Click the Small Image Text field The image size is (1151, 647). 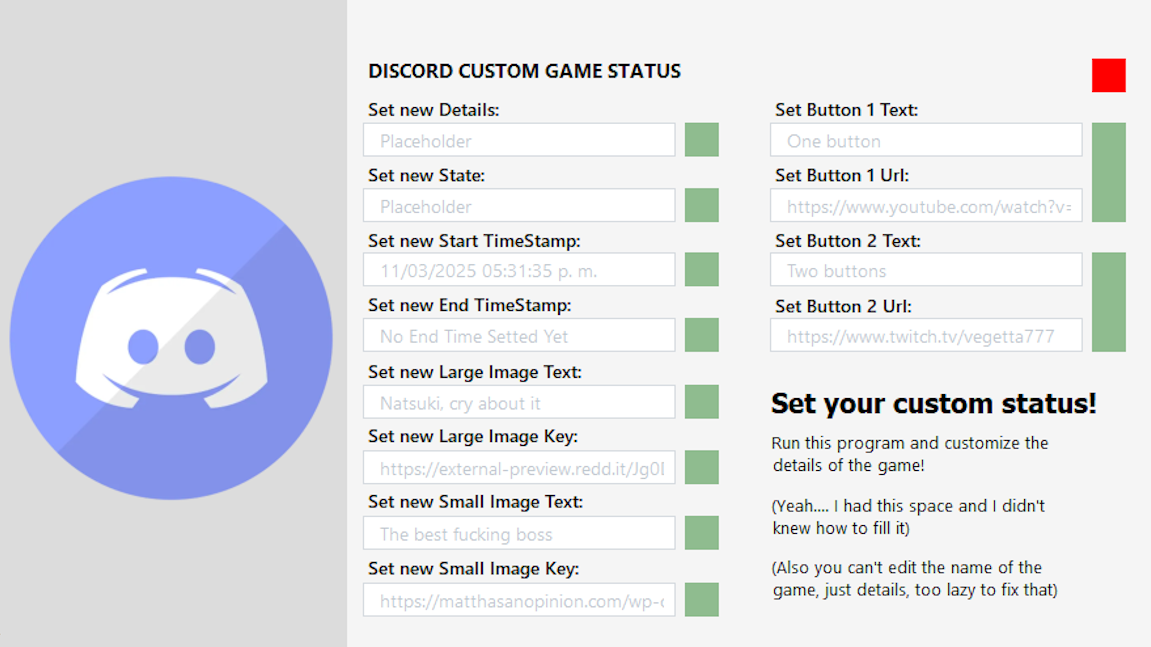pos(519,532)
